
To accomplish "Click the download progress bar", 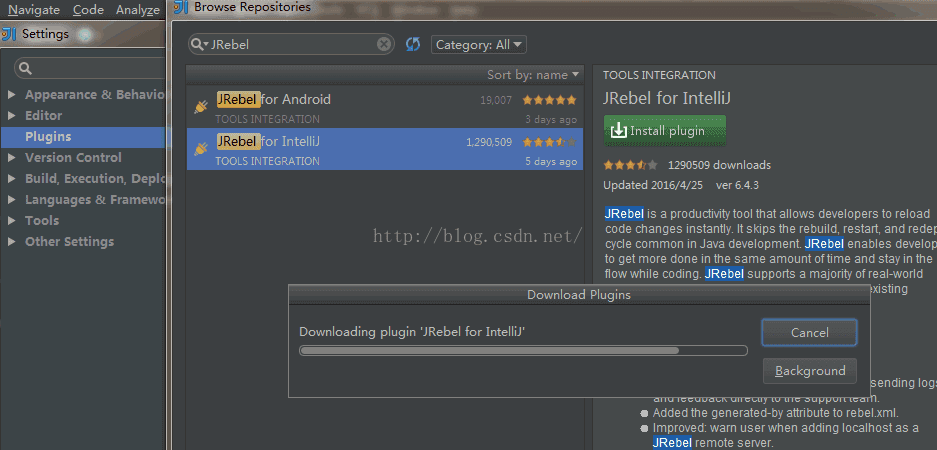I will [x=523, y=351].
